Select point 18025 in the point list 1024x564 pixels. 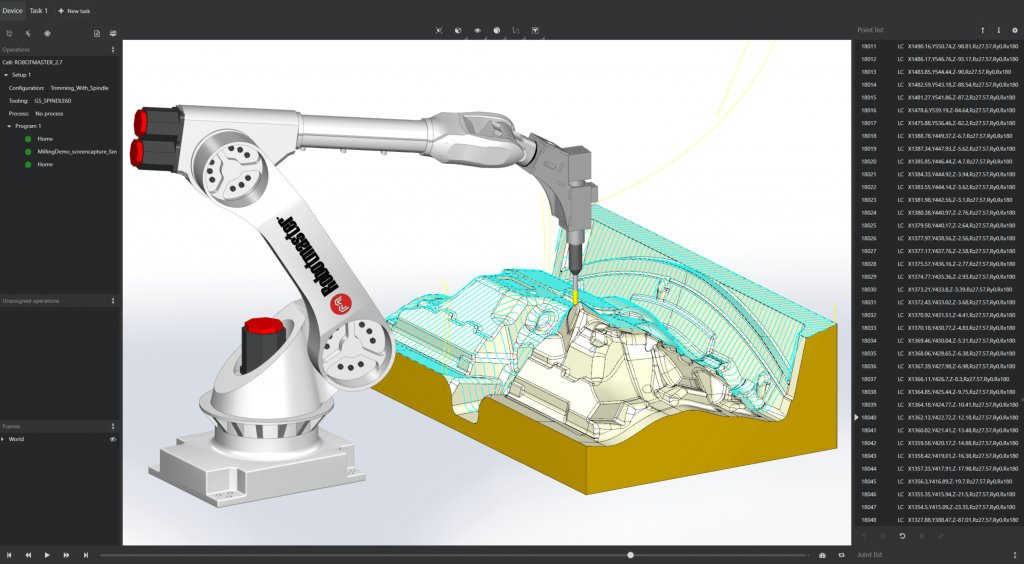point(938,226)
